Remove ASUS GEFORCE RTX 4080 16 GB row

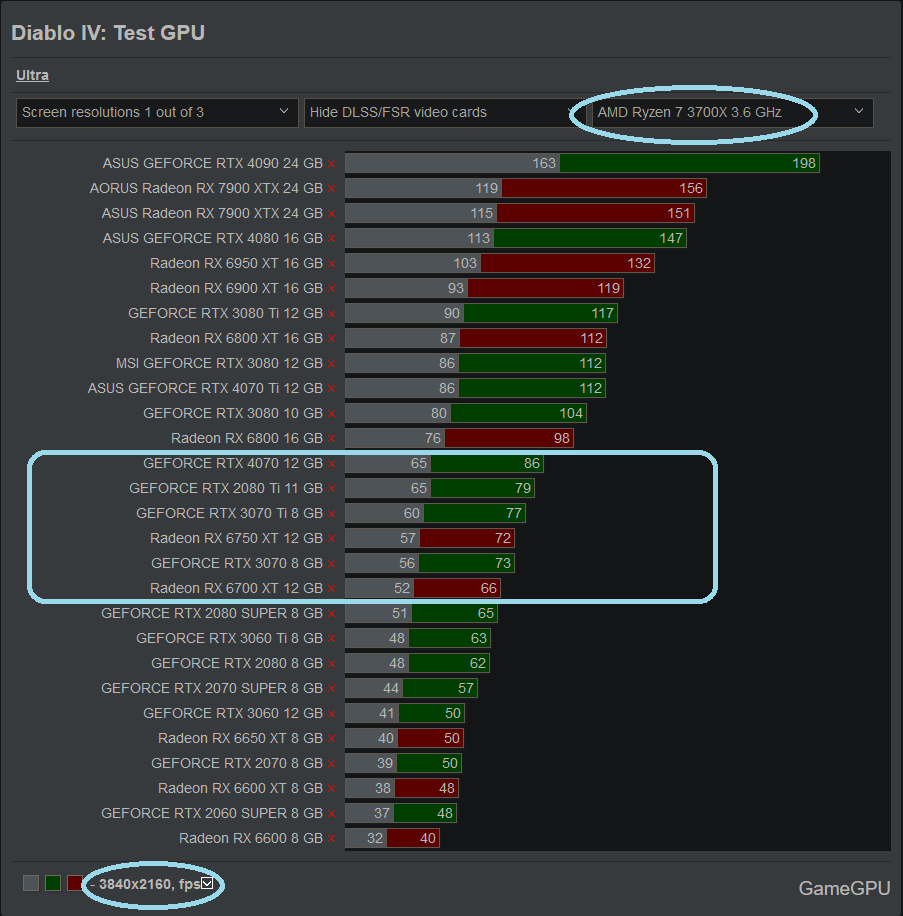tap(332, 239)
